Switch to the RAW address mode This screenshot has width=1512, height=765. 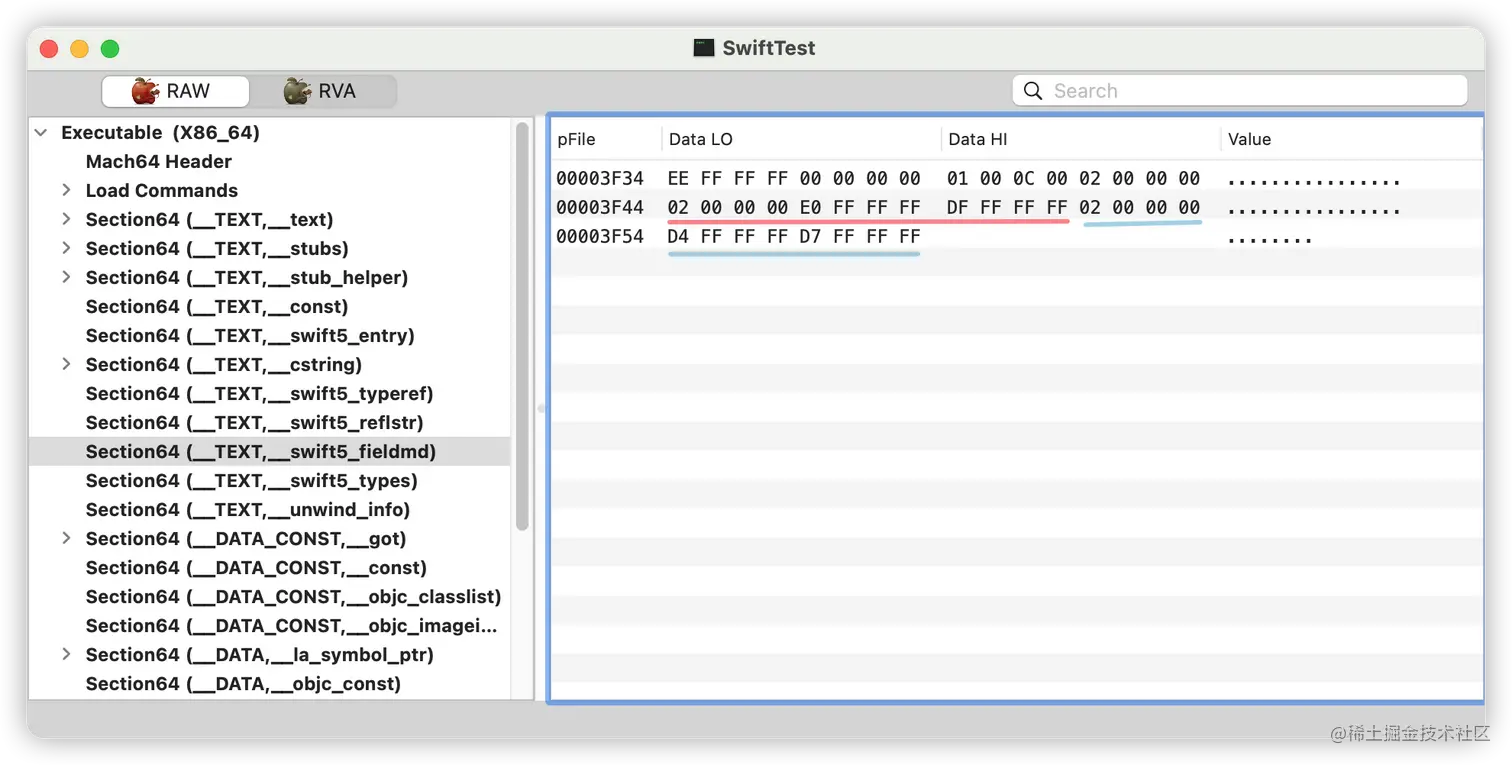(x=175, y=91)
